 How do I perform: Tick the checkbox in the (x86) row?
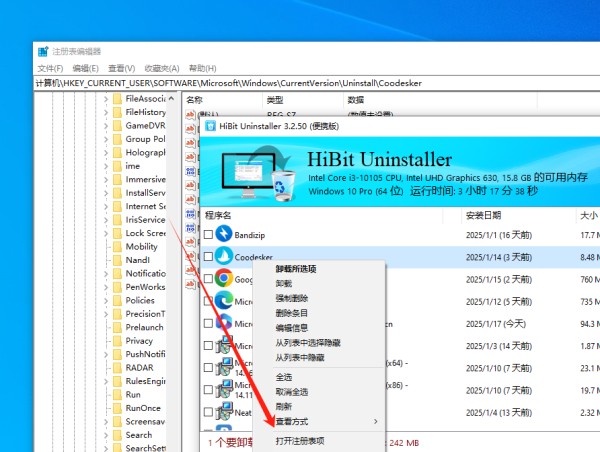[x=208, y=390]
